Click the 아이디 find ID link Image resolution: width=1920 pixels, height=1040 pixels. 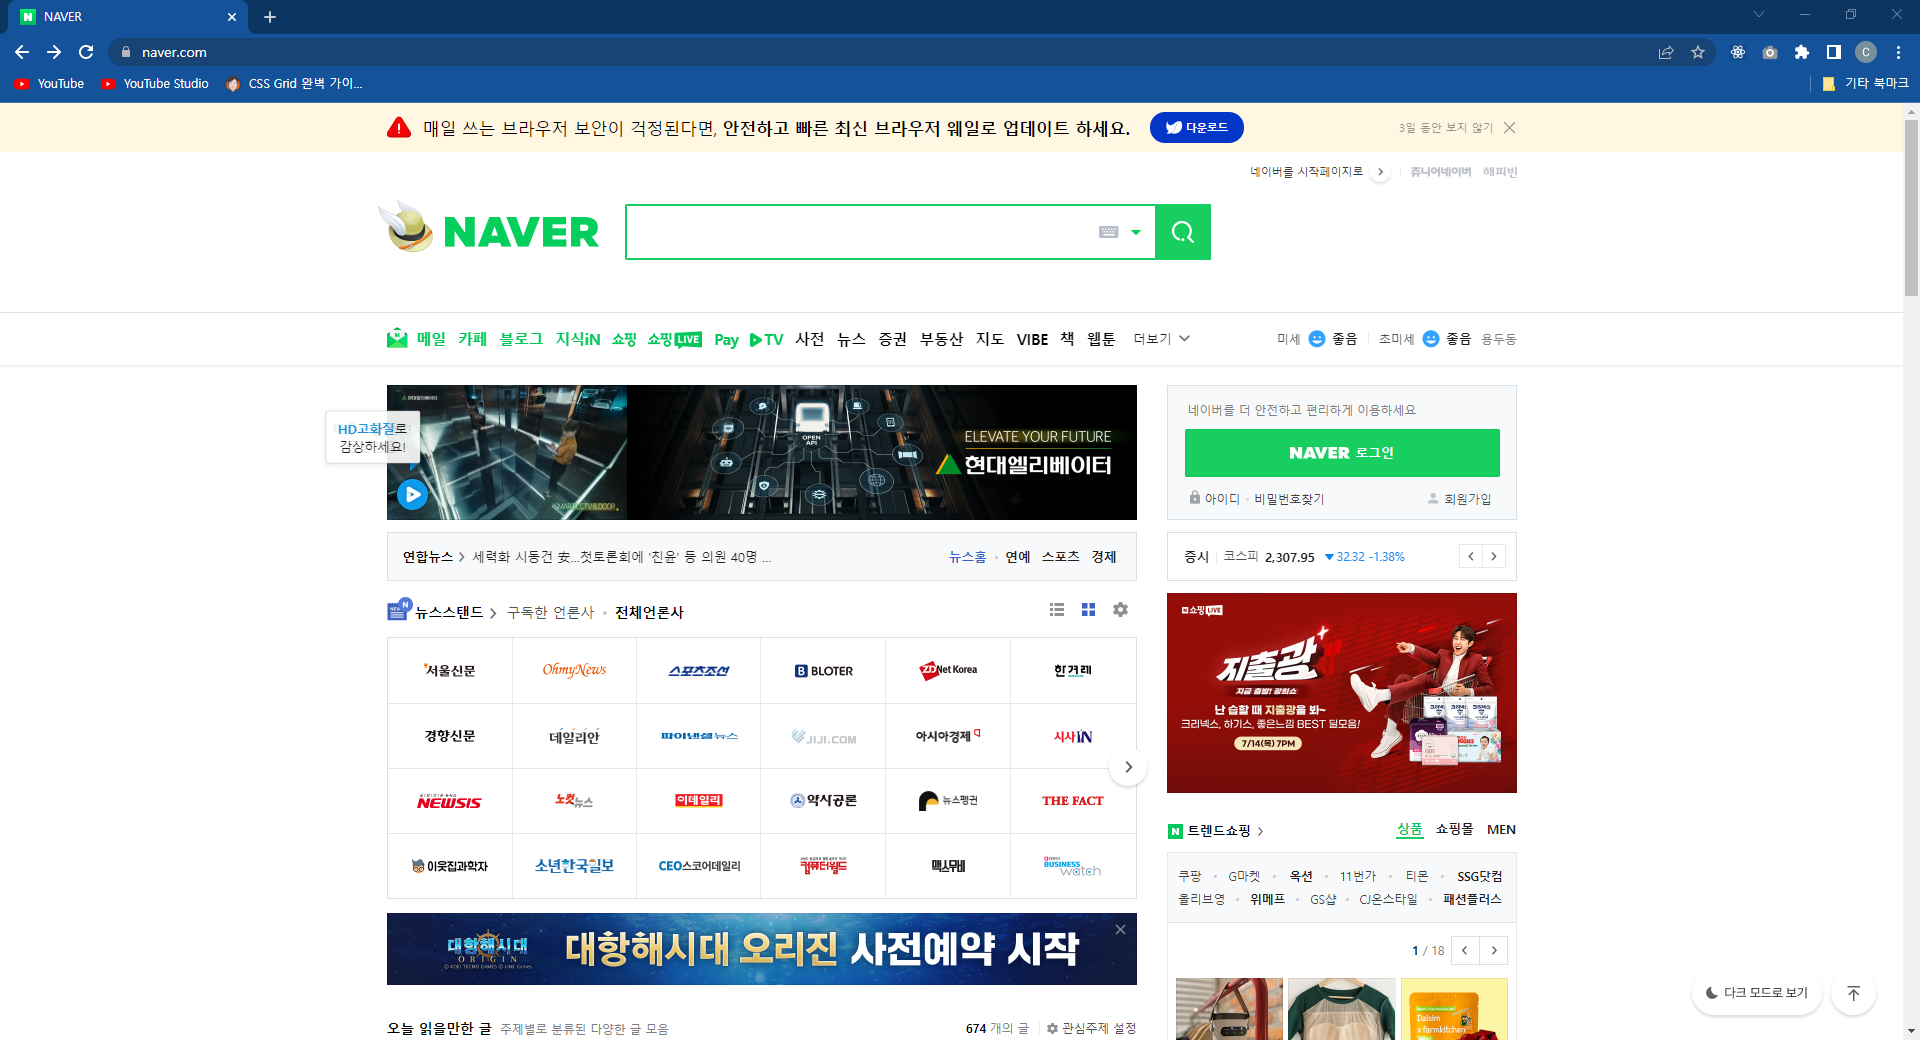coord(1215,499)
